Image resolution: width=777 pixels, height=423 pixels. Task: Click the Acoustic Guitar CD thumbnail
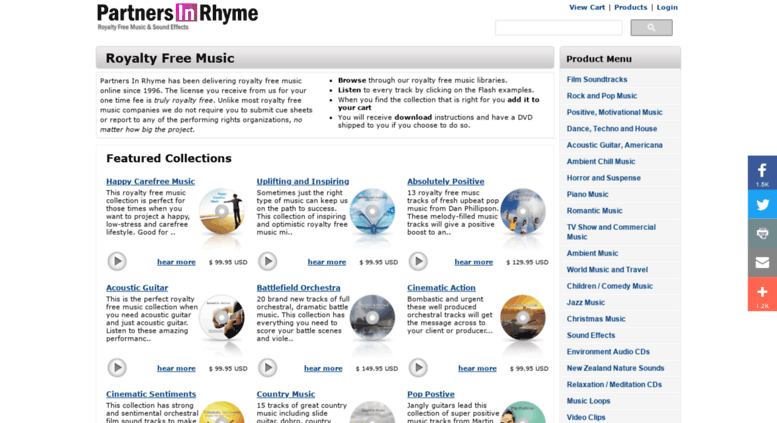[222, 318]
